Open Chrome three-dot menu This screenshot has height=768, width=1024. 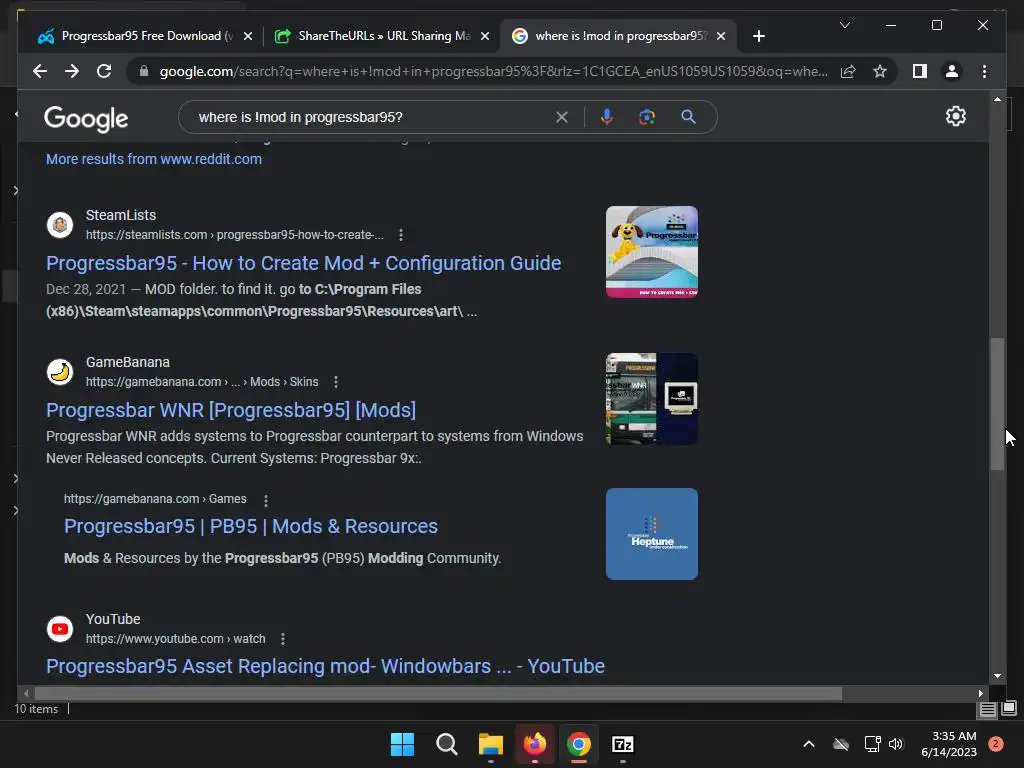click(984, 71)
